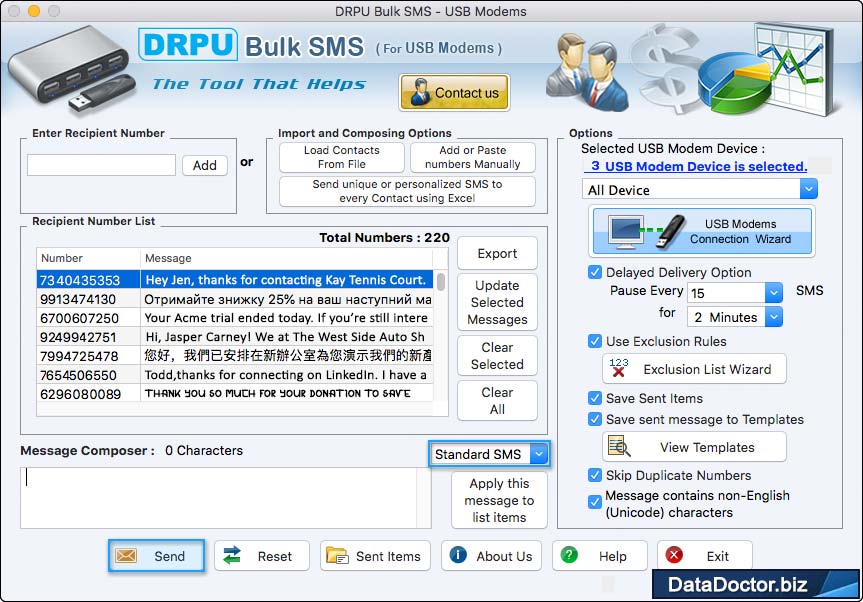The height and width of the screenshot is (602, 863).
Task: Click Add recipient number button
Action: 205,165
